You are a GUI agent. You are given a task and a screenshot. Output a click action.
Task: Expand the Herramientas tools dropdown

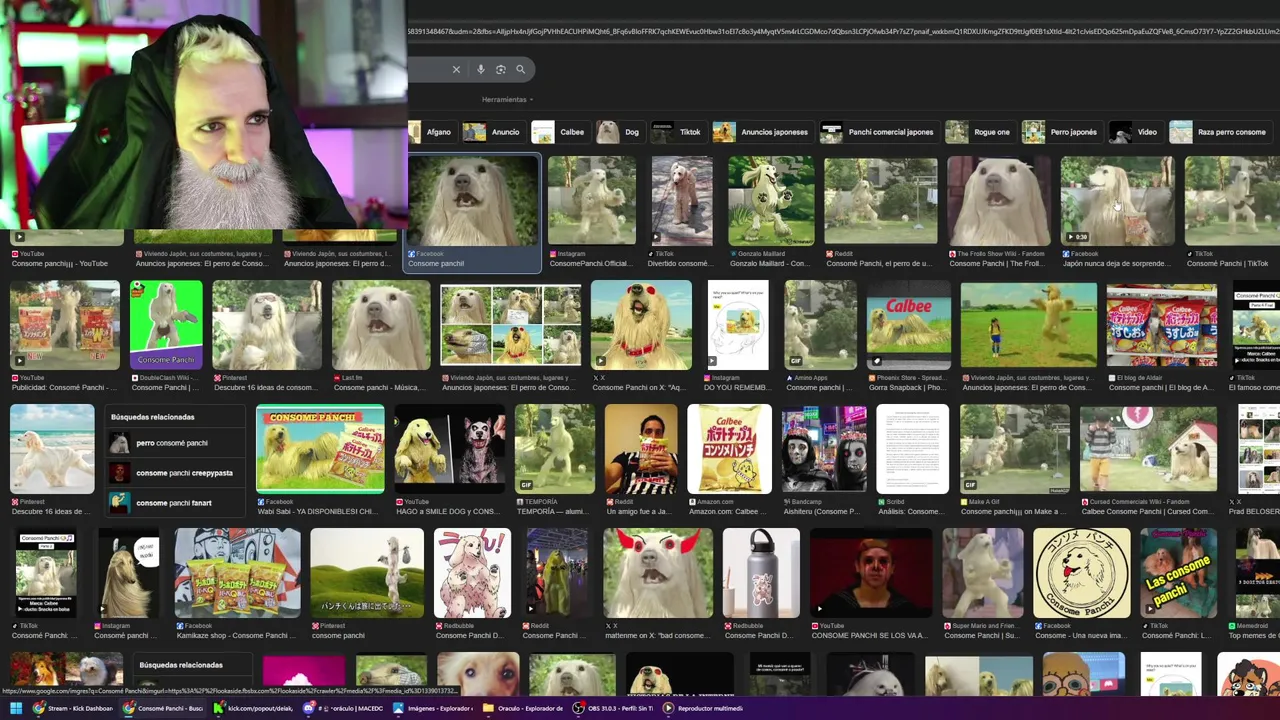(x=507, y=99)
